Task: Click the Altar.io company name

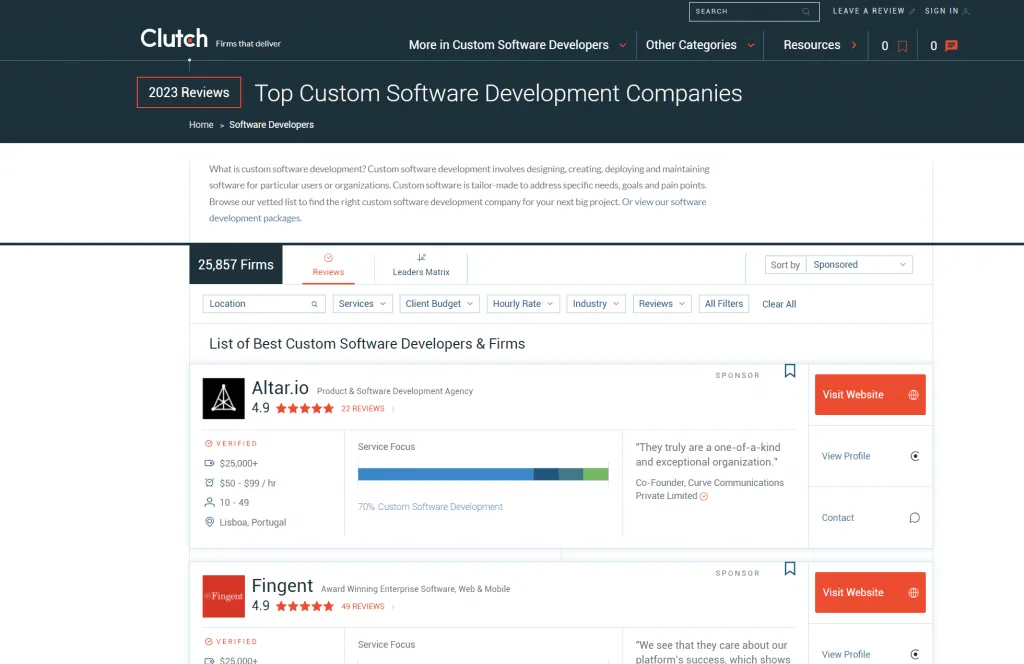Action: click(x=280, y=388)
